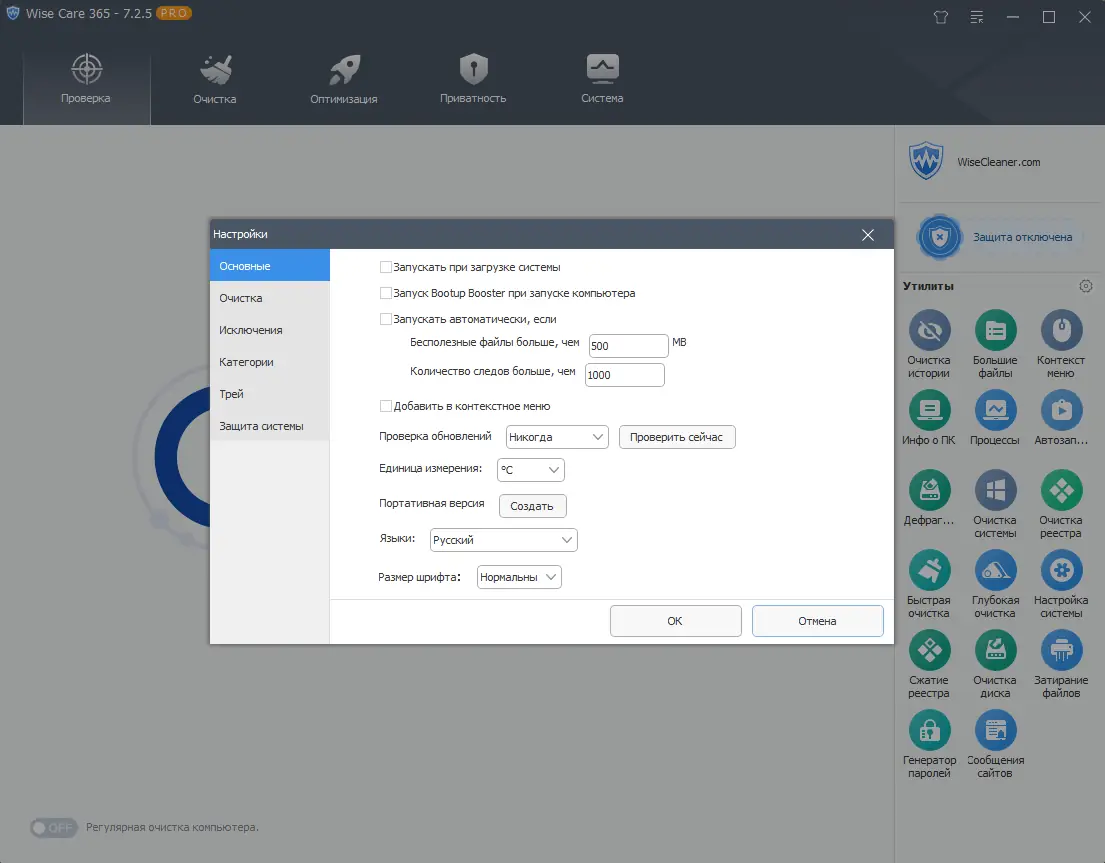1105x863 pixels.
Task: Click the Wise Care 365 app logo
Action: click(x=13, y=13)
